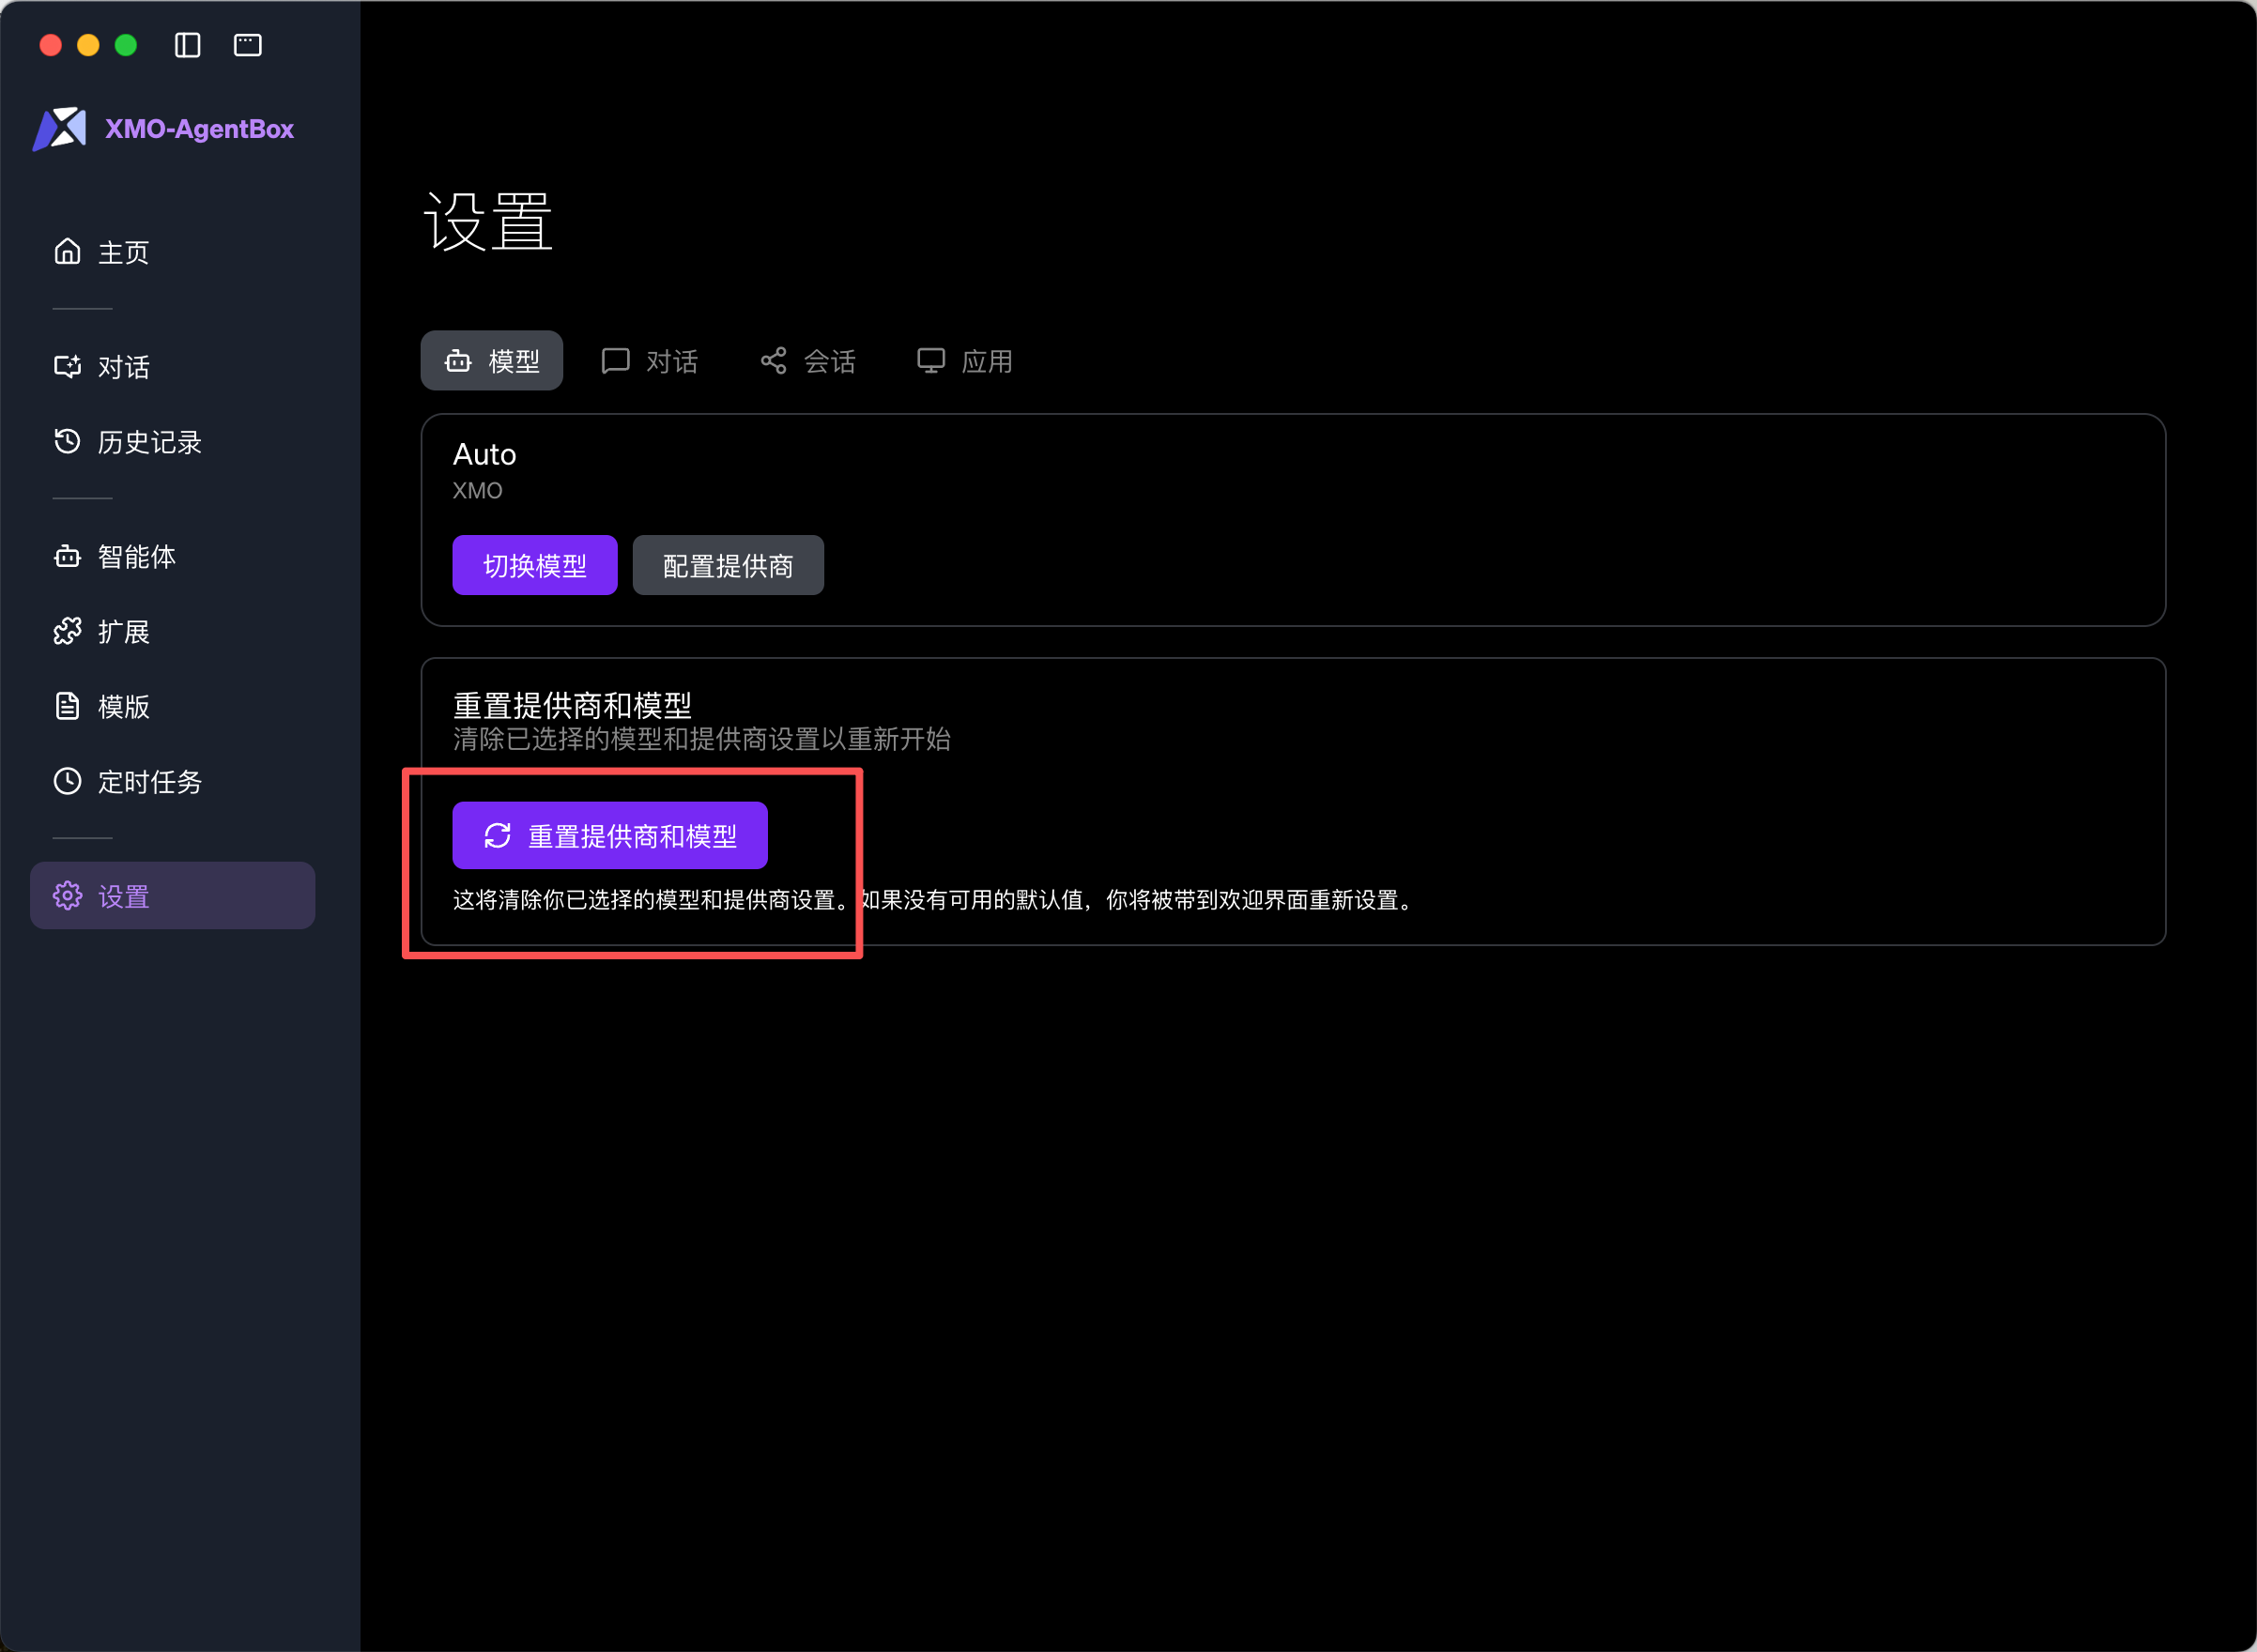The width and height of the screenshot is (2257, 1652).
Task: Click the 配置提供商 button
Action: [x=727, y=566]
